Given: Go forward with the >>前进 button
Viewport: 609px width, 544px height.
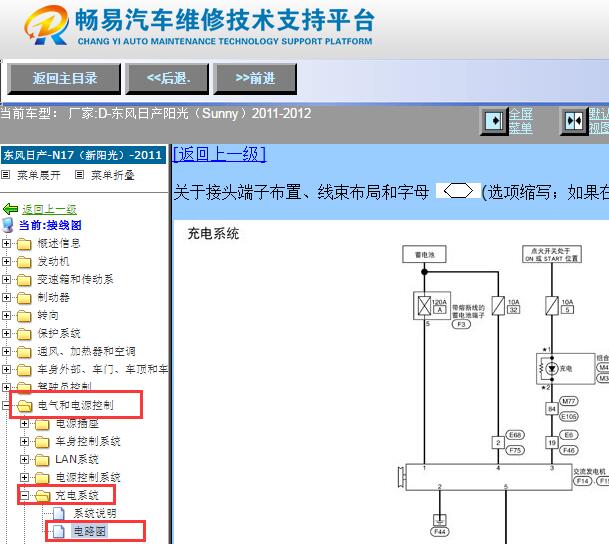Looking at the screenshot, I should tap(255, 79).
